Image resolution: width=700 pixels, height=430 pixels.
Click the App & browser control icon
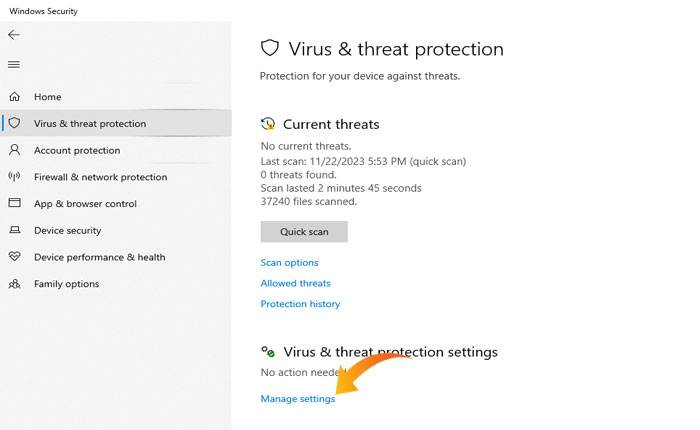15,203
